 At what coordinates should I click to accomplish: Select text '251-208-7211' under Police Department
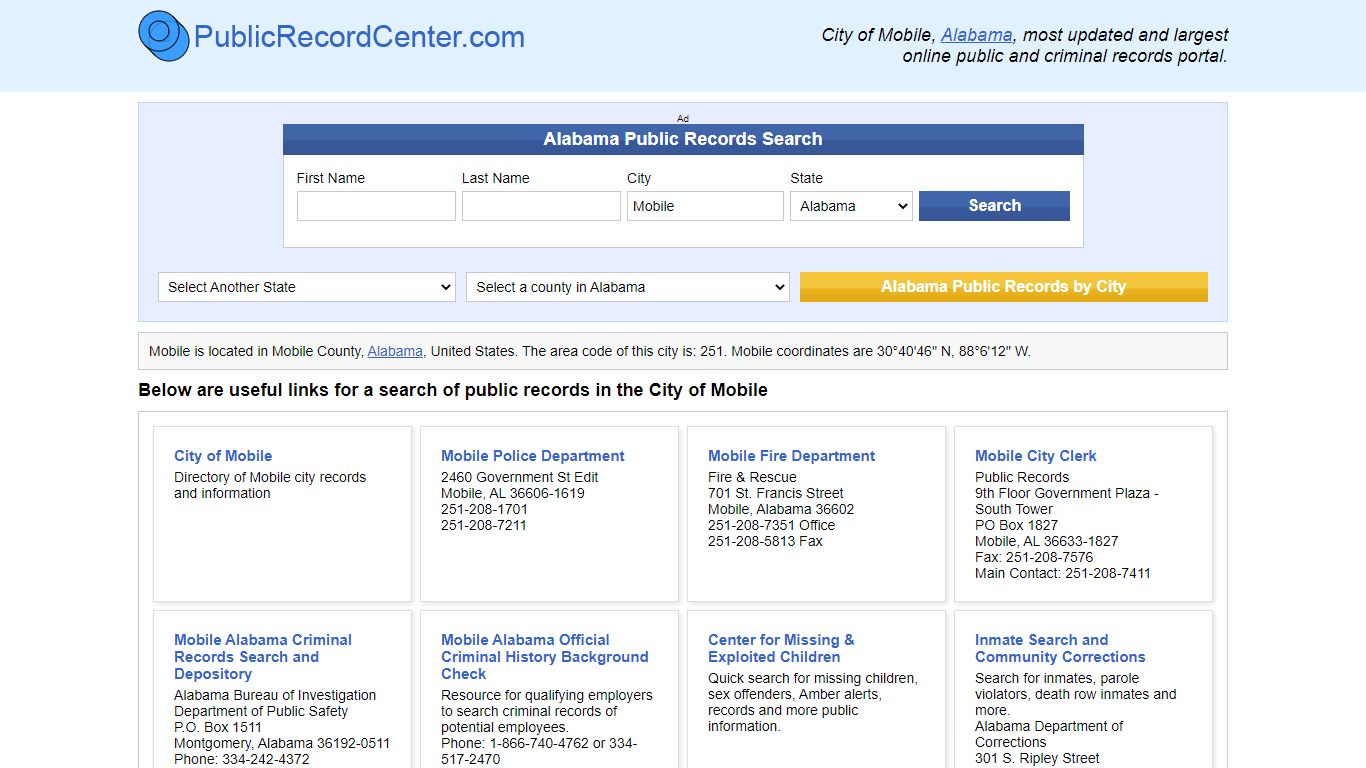pos(484,525)
